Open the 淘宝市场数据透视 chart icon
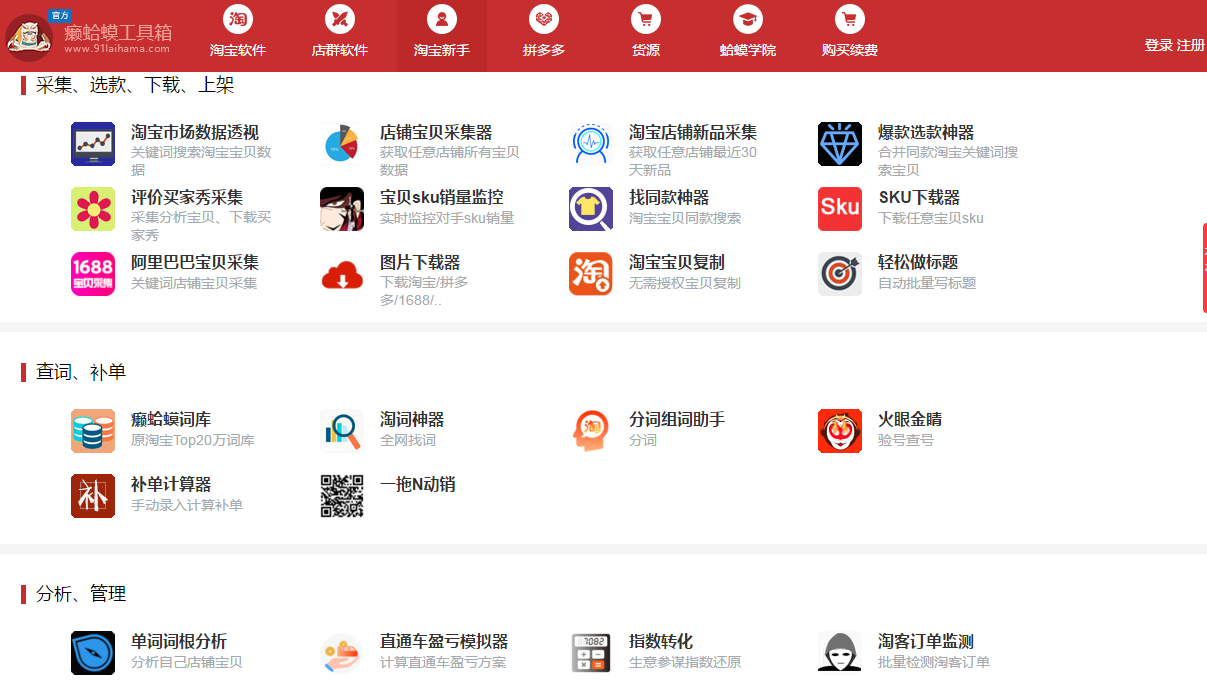This screenshot has height=687, width=1207. pos(93,144)
